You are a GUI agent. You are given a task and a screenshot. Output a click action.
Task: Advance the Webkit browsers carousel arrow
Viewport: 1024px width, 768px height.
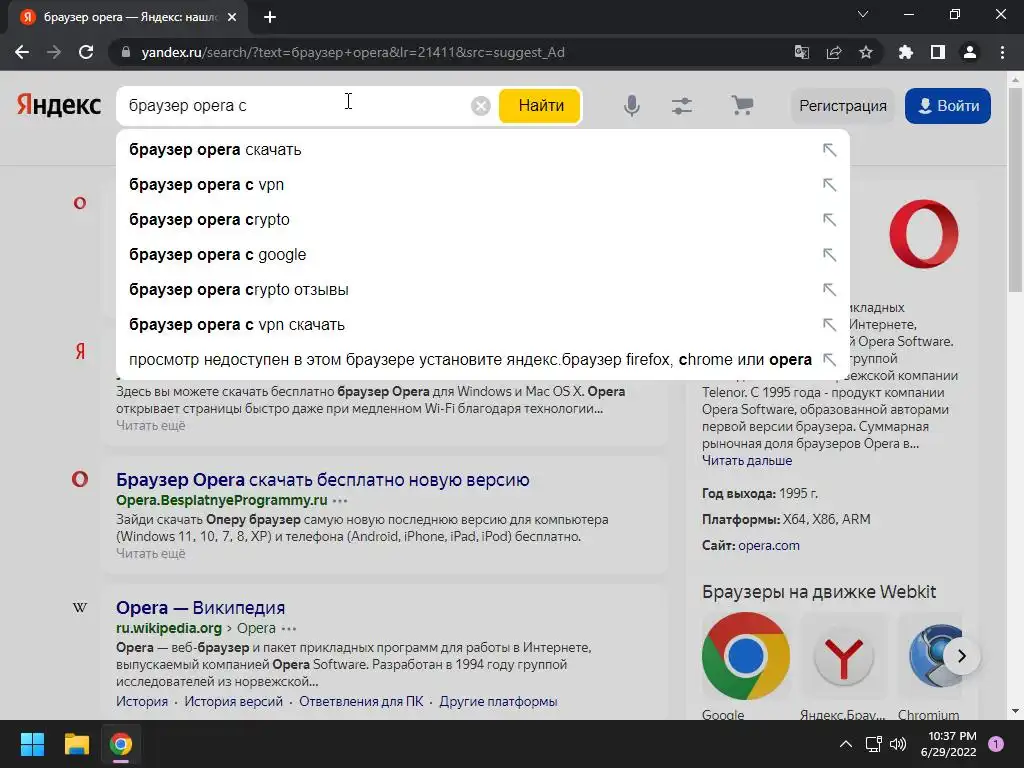pos(961,656)
